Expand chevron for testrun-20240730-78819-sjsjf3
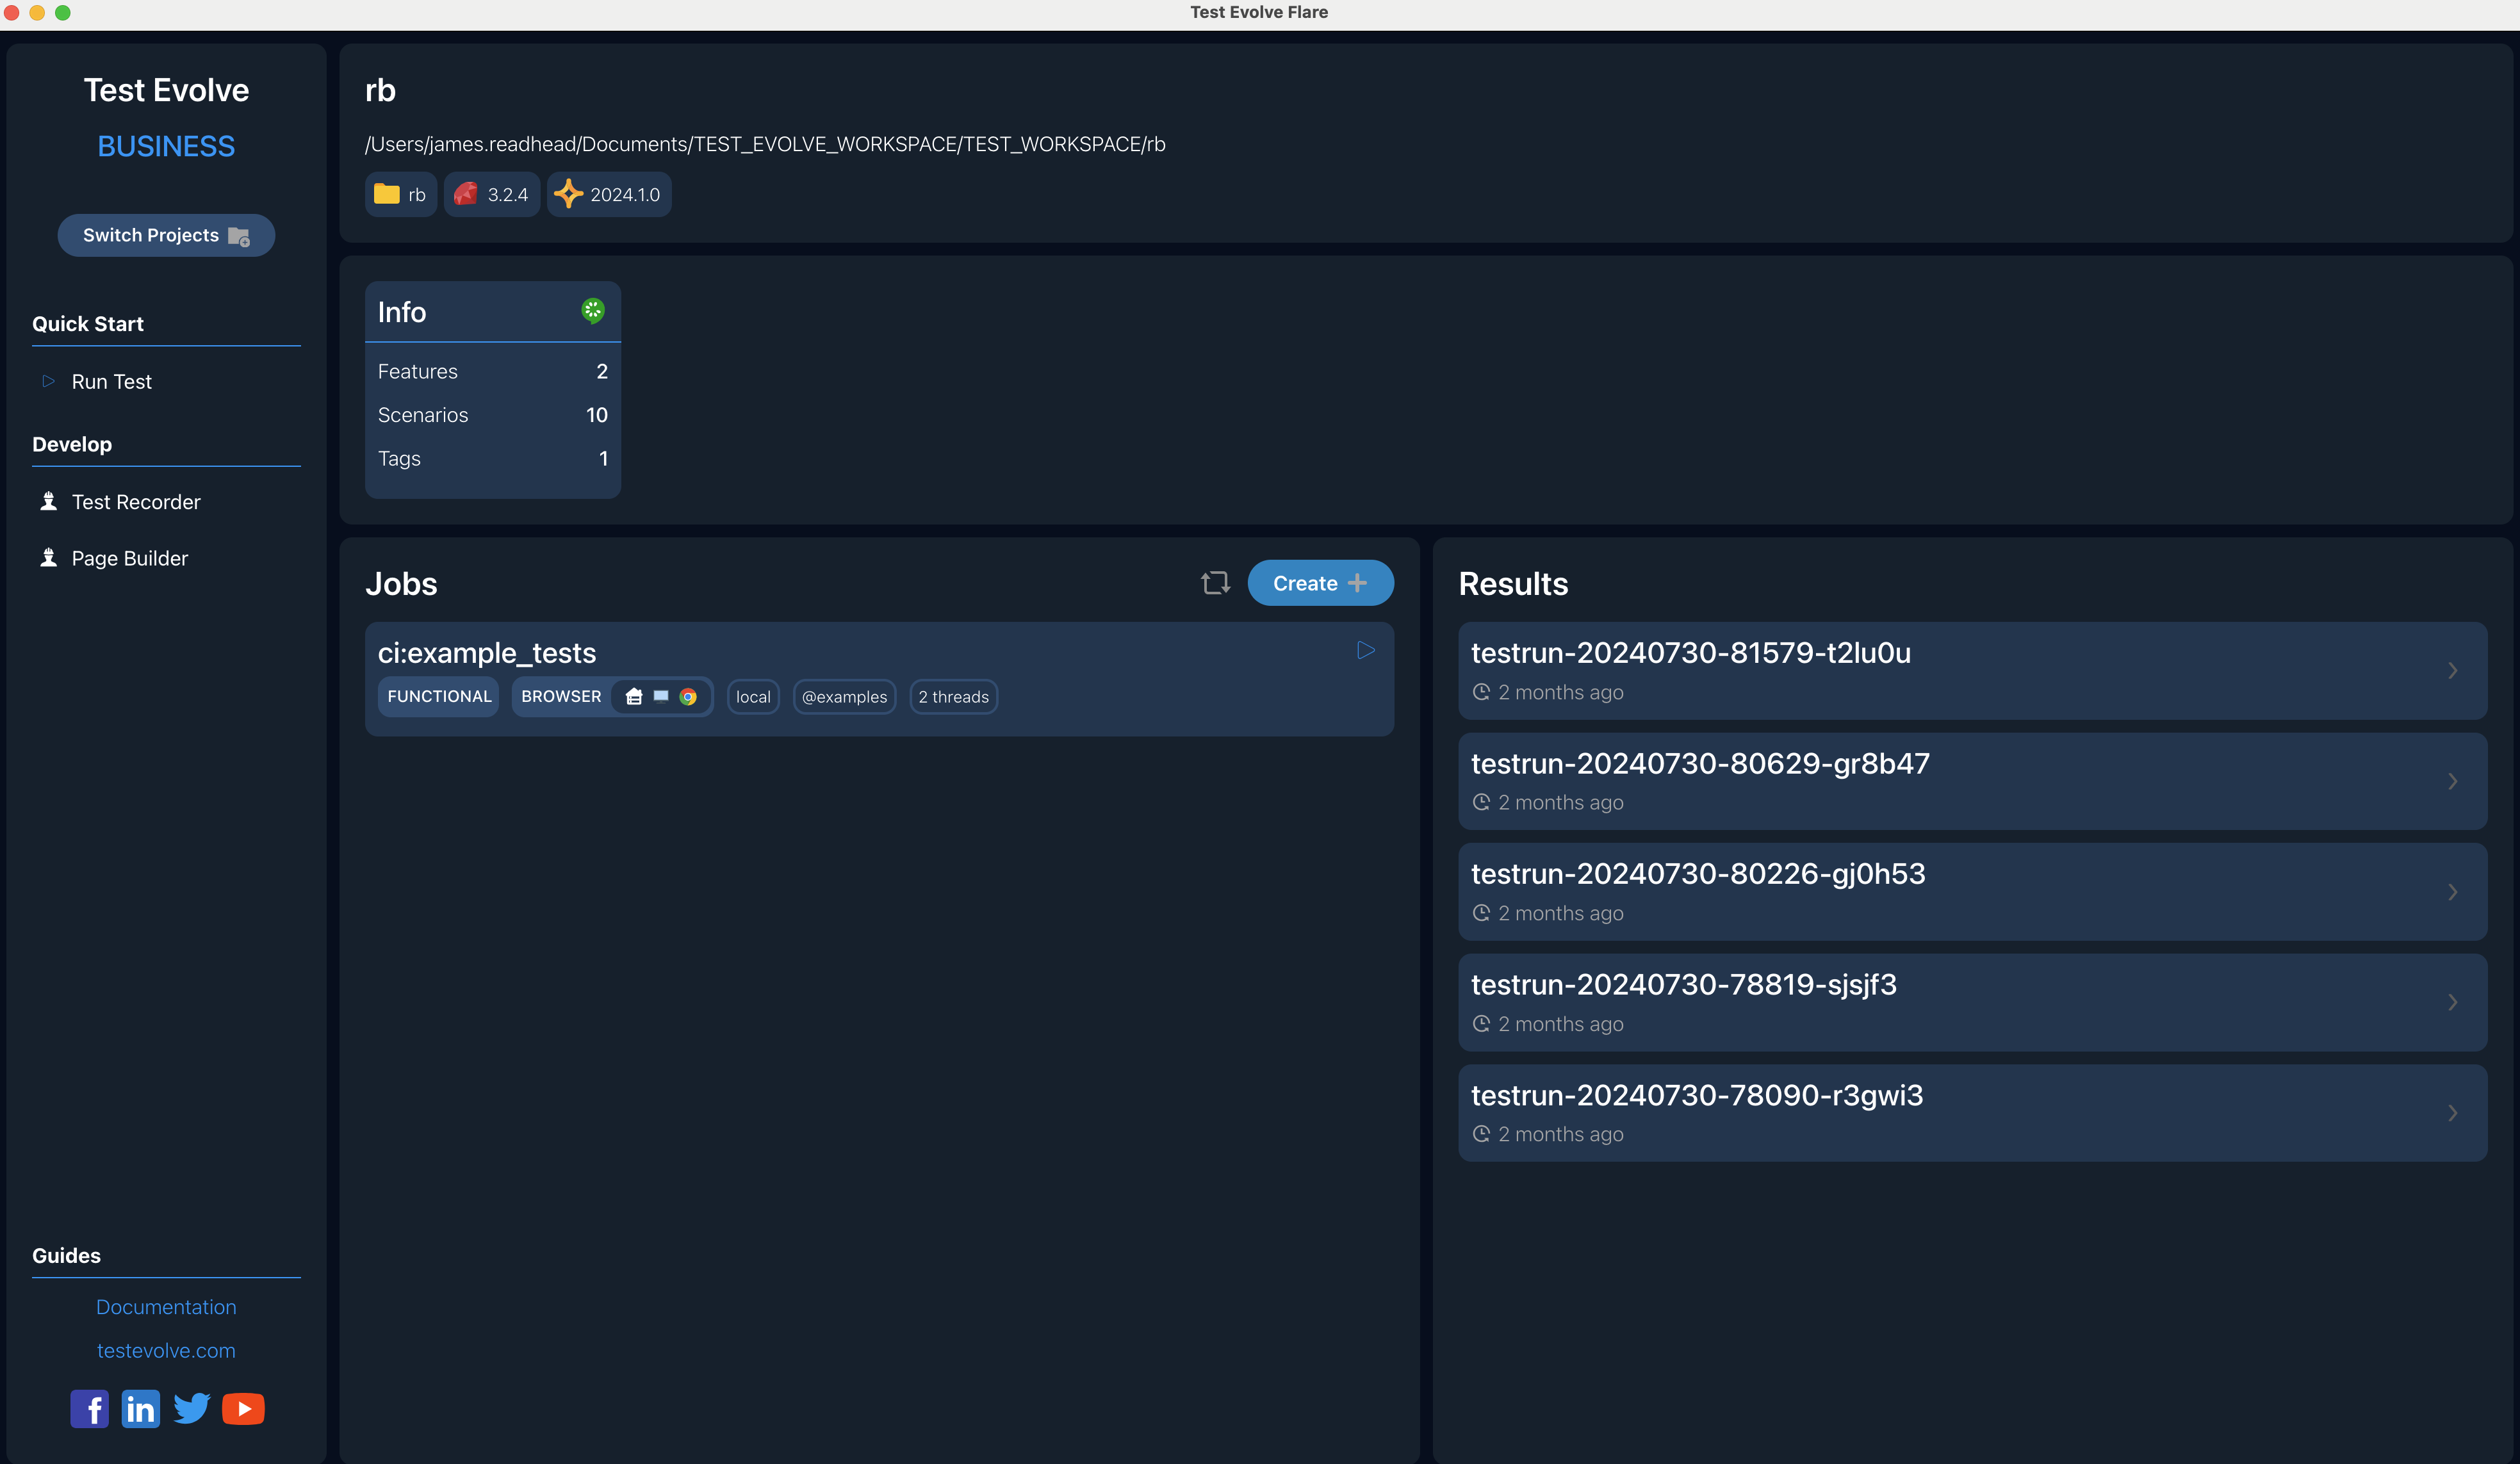2520x1464 pixels. pos(2453,1002)
